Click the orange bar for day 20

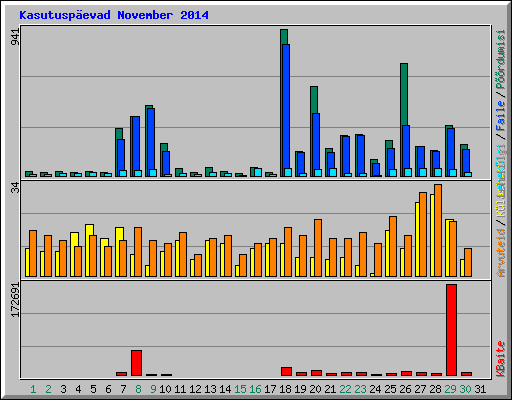click(x=318, y=248)
